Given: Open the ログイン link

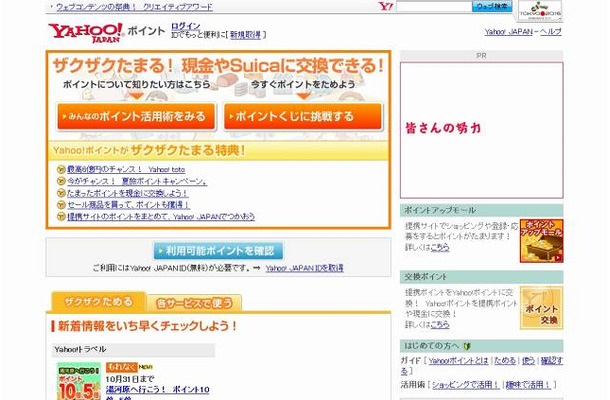Looking at the screenshot, I should pyautogui.click(x=185, y=26).
